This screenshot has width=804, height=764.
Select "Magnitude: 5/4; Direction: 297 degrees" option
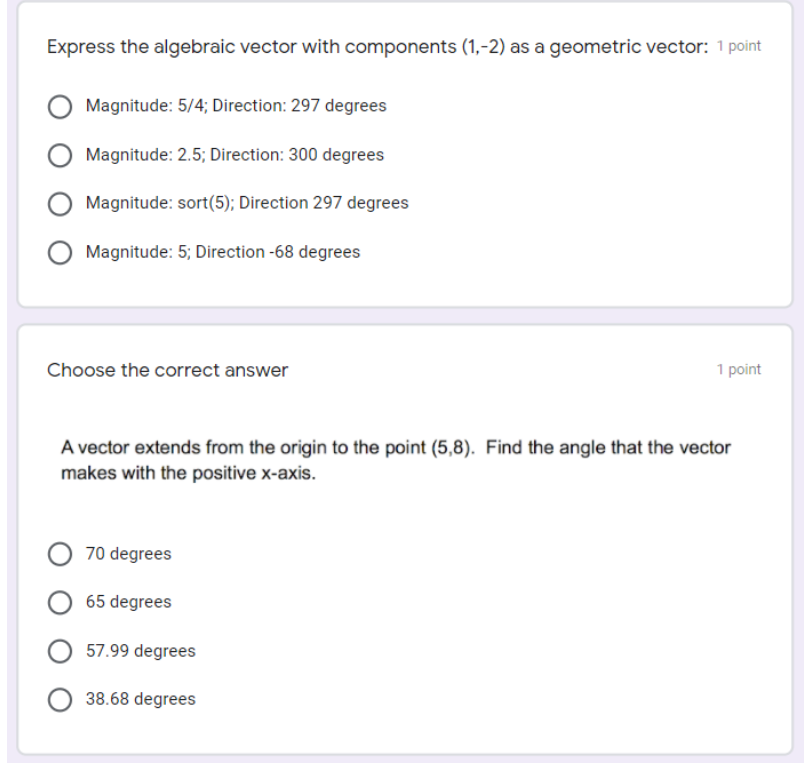click(60, 105)
